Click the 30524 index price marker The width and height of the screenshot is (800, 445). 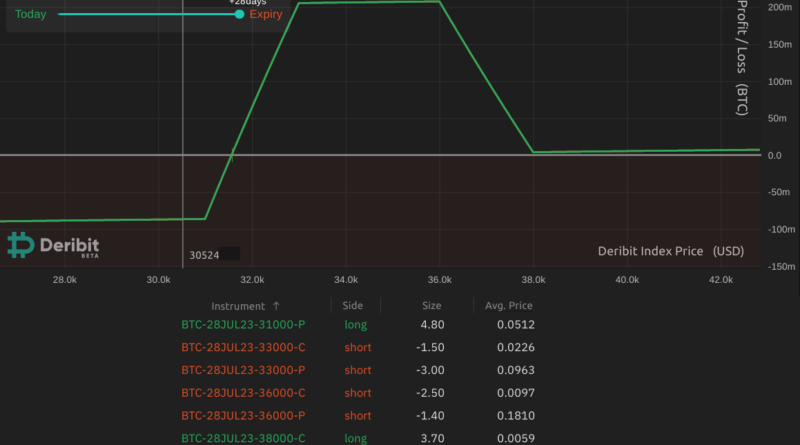coord(205,255)
